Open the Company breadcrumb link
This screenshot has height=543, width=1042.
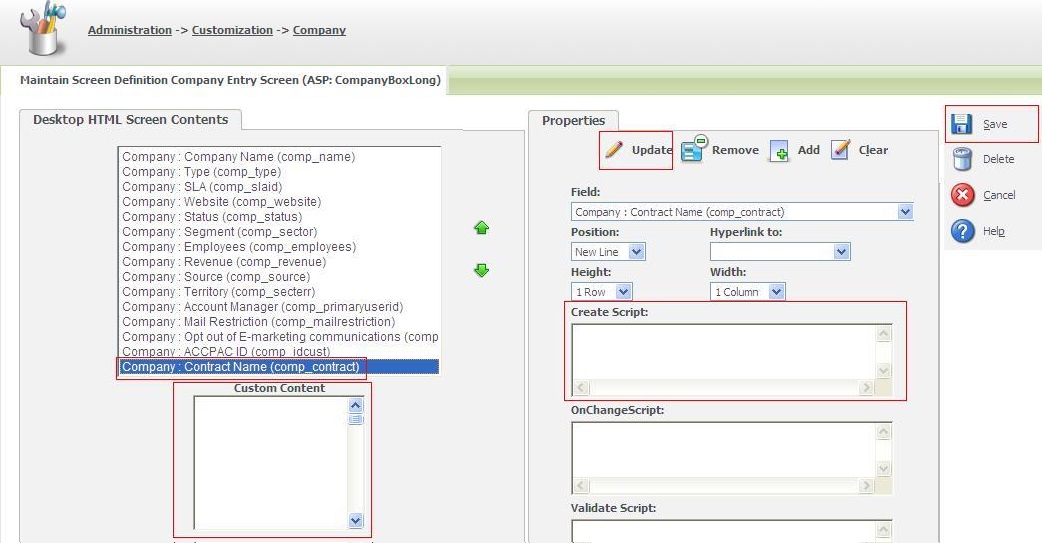pos(319,30)
